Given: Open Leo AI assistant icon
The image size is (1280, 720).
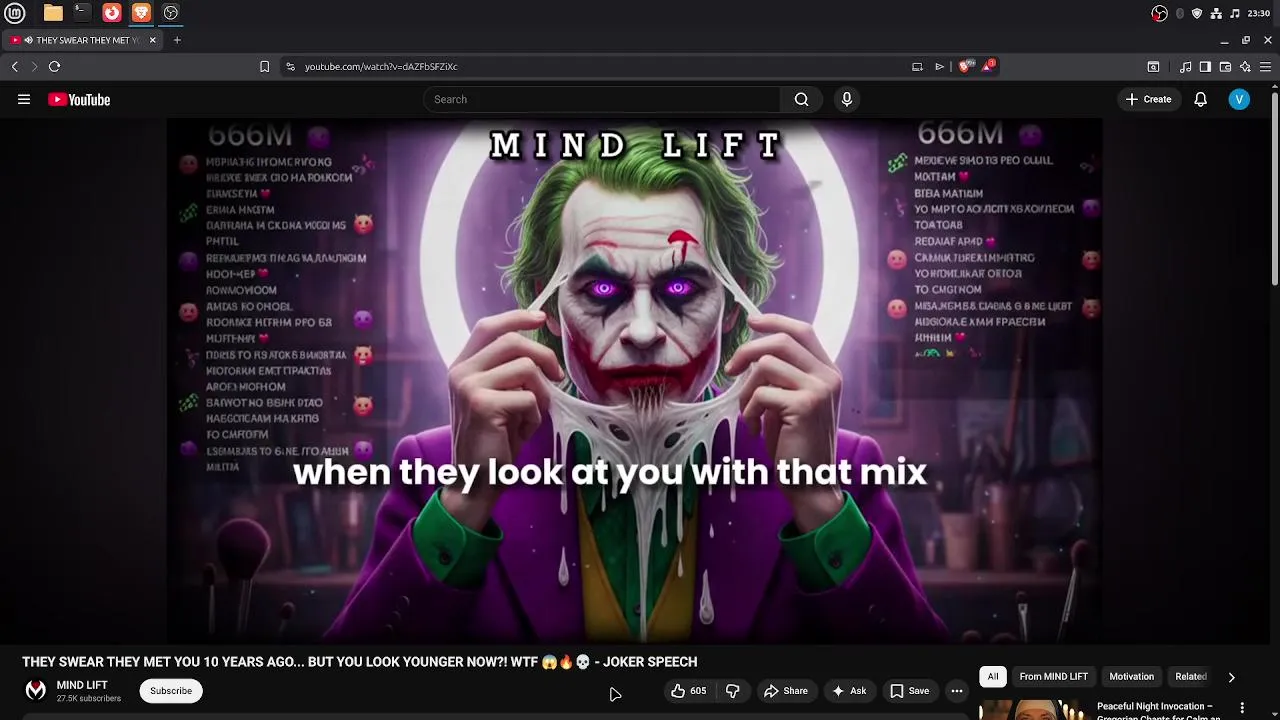Looking at the screenshot, I should [1245, 66].
